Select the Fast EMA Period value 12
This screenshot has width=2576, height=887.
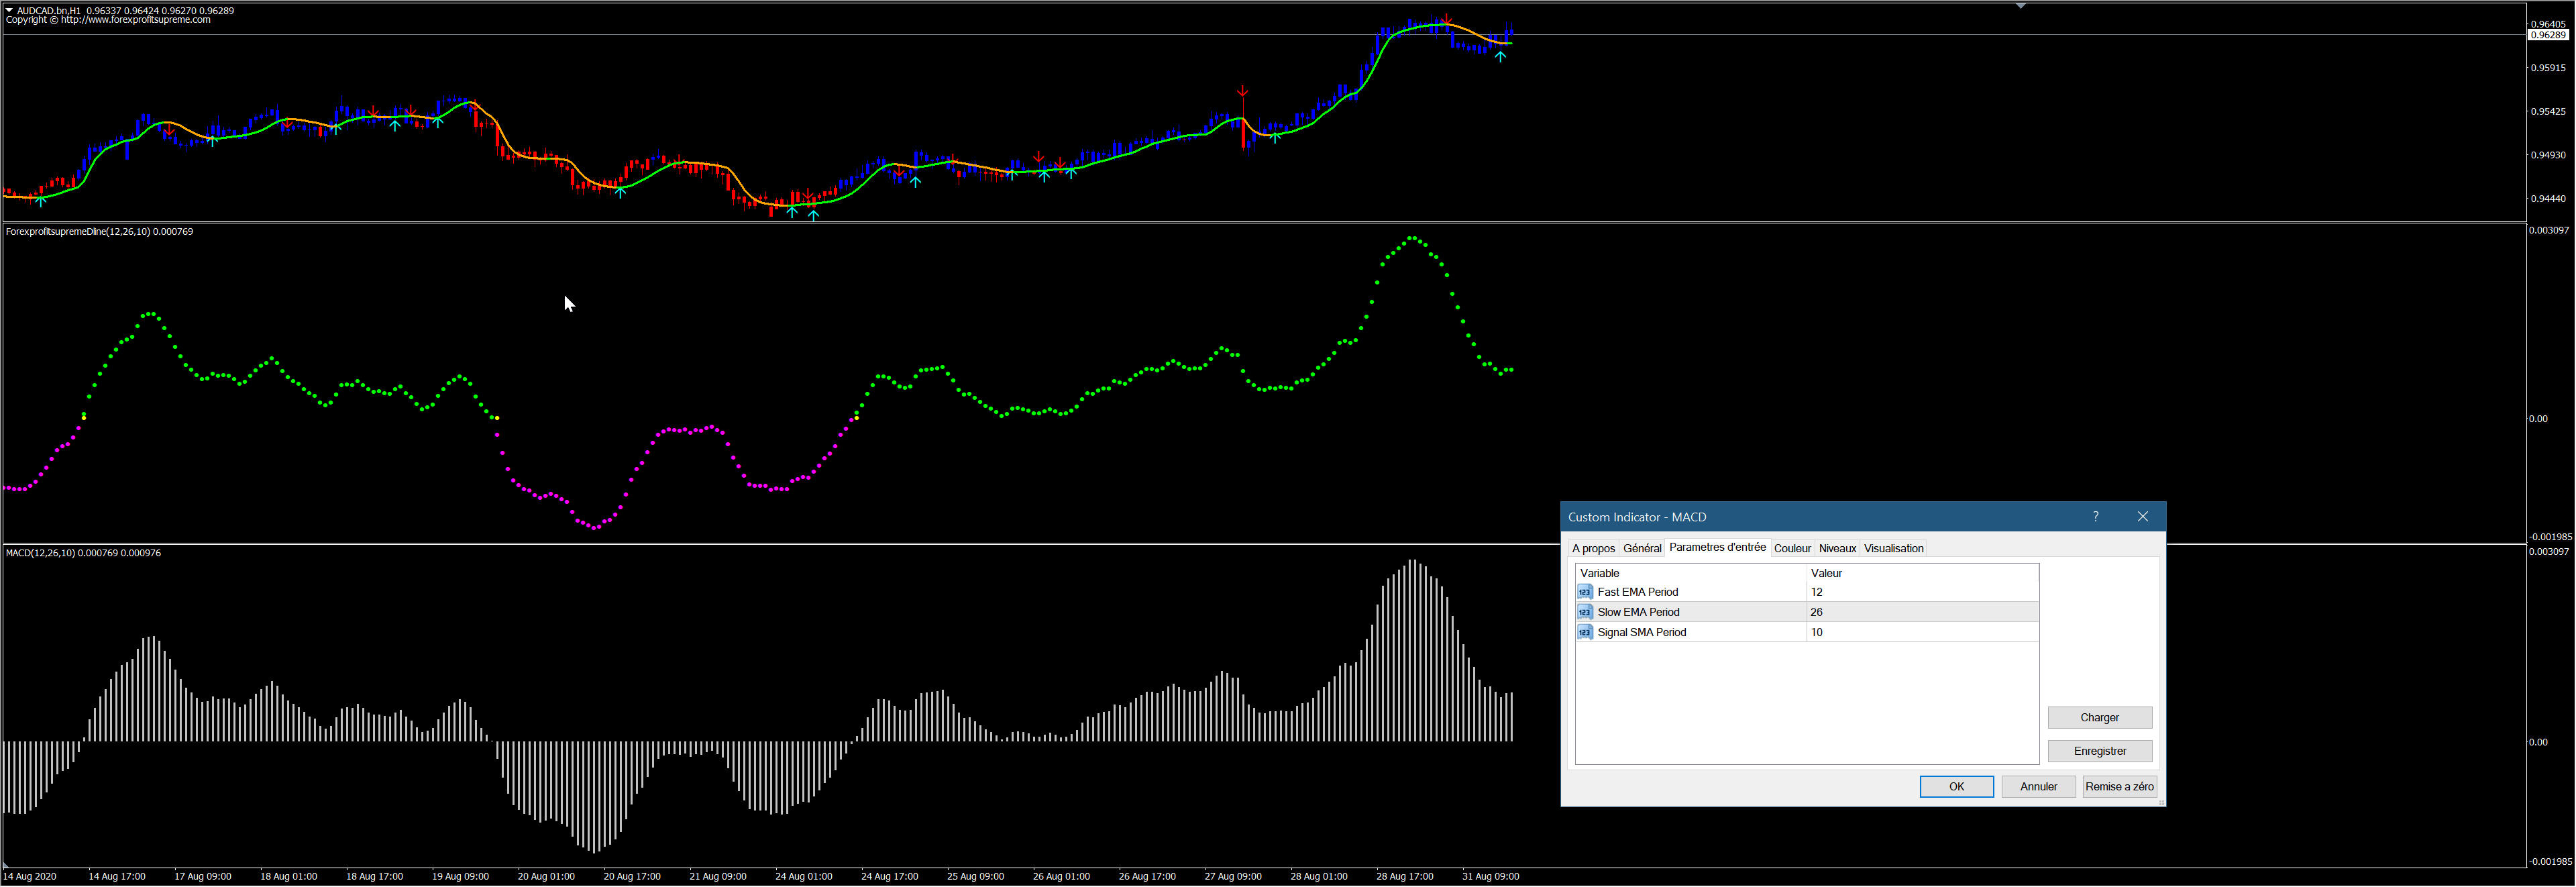[x=1816, y=592]
